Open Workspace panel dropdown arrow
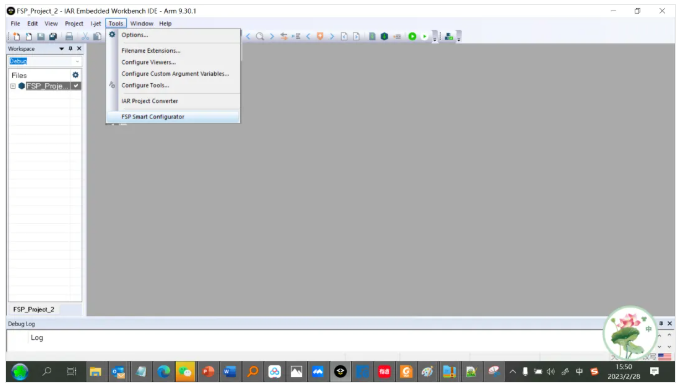 click(x=61, y=49)
